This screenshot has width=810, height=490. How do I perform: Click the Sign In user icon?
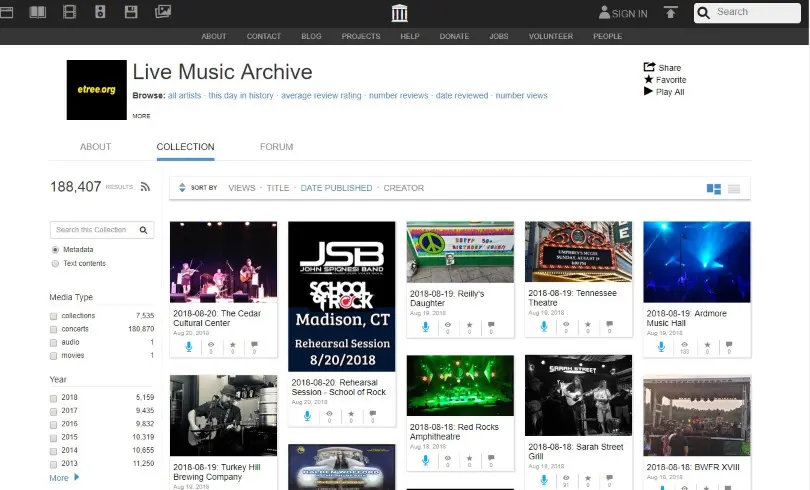604,12
